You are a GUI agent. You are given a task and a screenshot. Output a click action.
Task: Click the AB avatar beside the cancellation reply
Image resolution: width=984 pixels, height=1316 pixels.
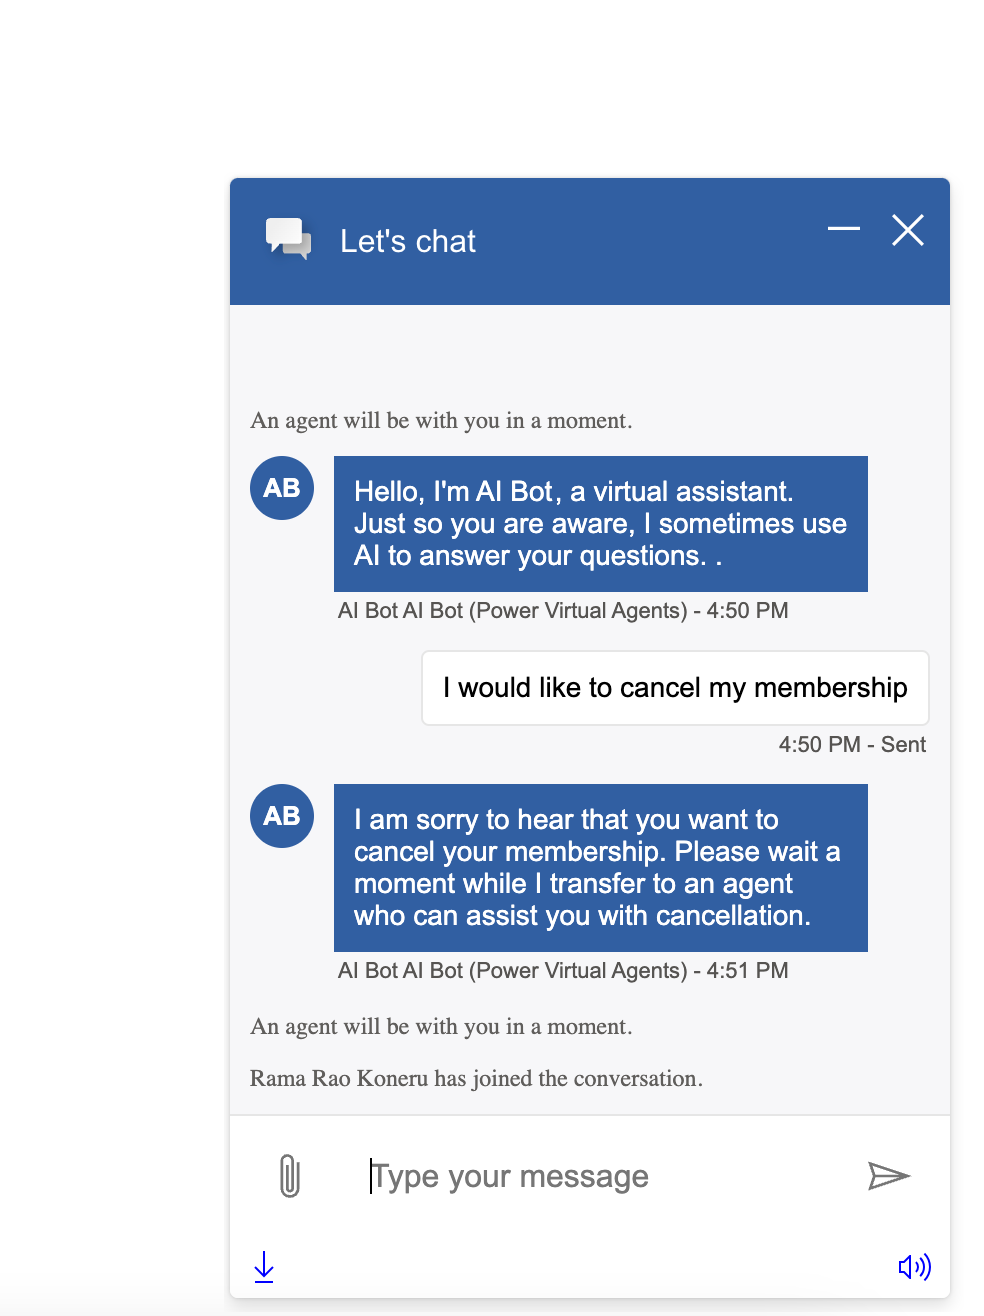[282, 816]
